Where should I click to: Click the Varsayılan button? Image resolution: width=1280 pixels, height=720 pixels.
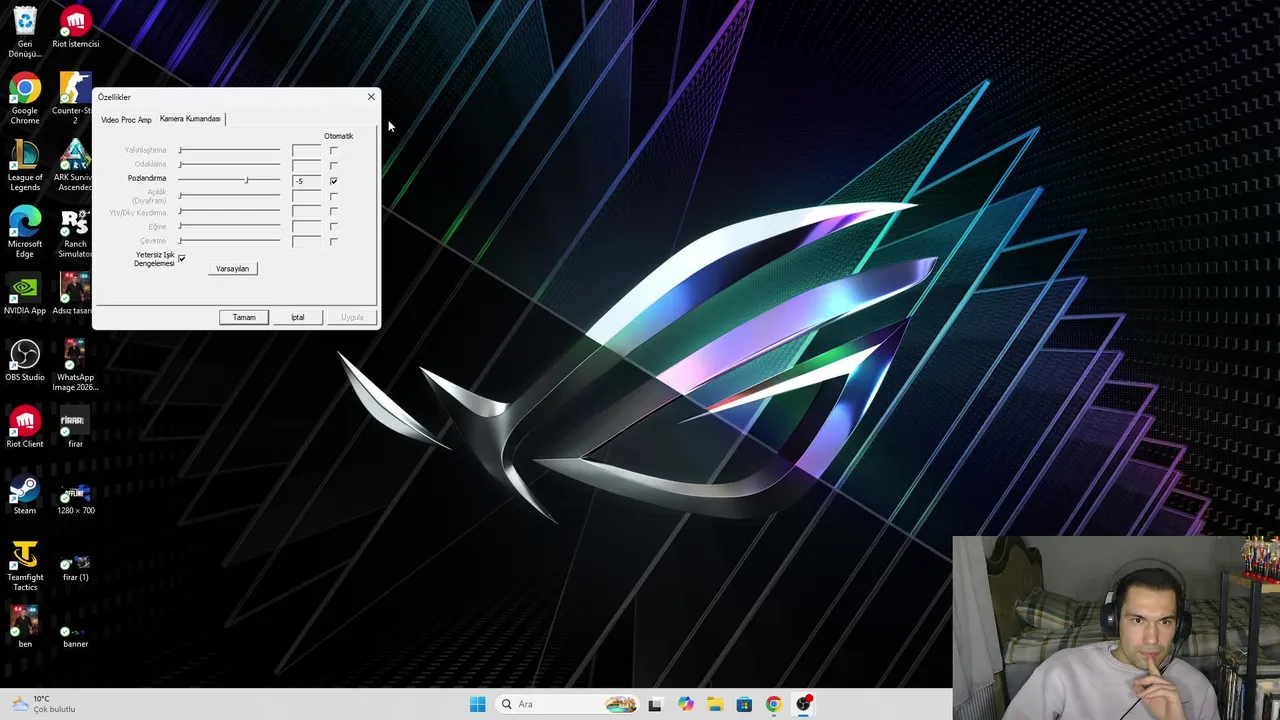click(232, 269)
